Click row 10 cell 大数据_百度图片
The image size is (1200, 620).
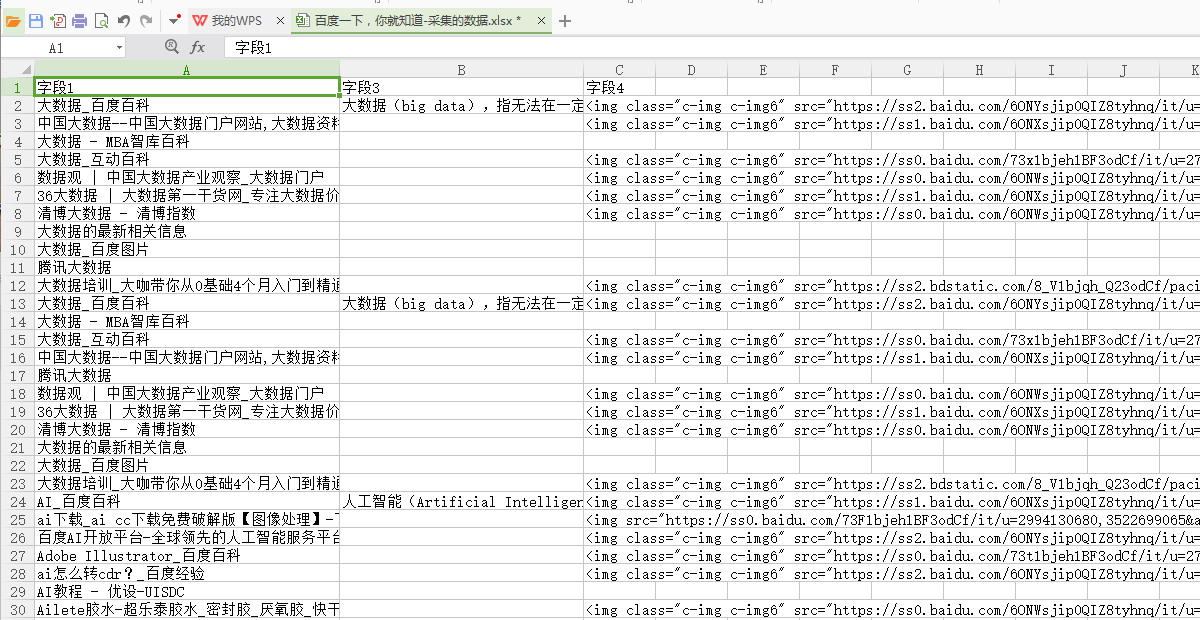tap(187, 249)
